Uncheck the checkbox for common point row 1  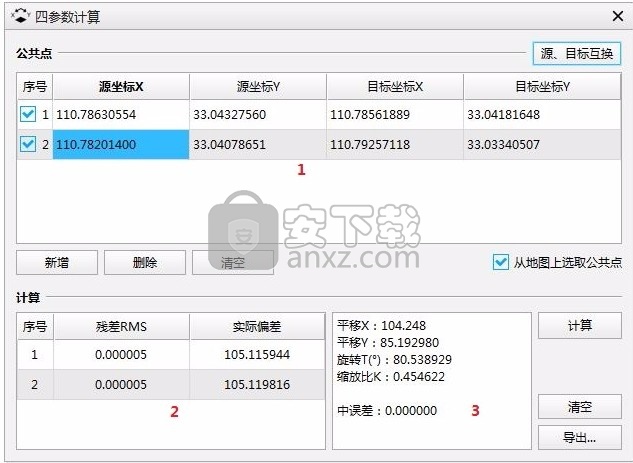[x=28, y=114]
